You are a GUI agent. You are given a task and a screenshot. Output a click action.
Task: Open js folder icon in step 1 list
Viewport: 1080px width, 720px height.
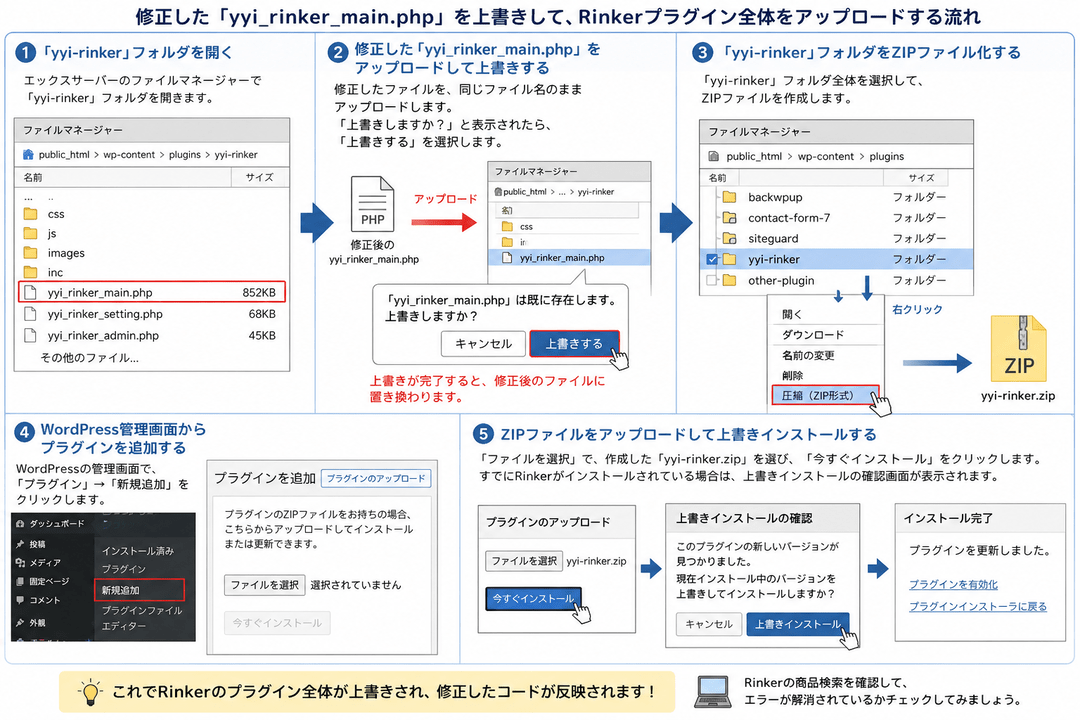[30, 233]
